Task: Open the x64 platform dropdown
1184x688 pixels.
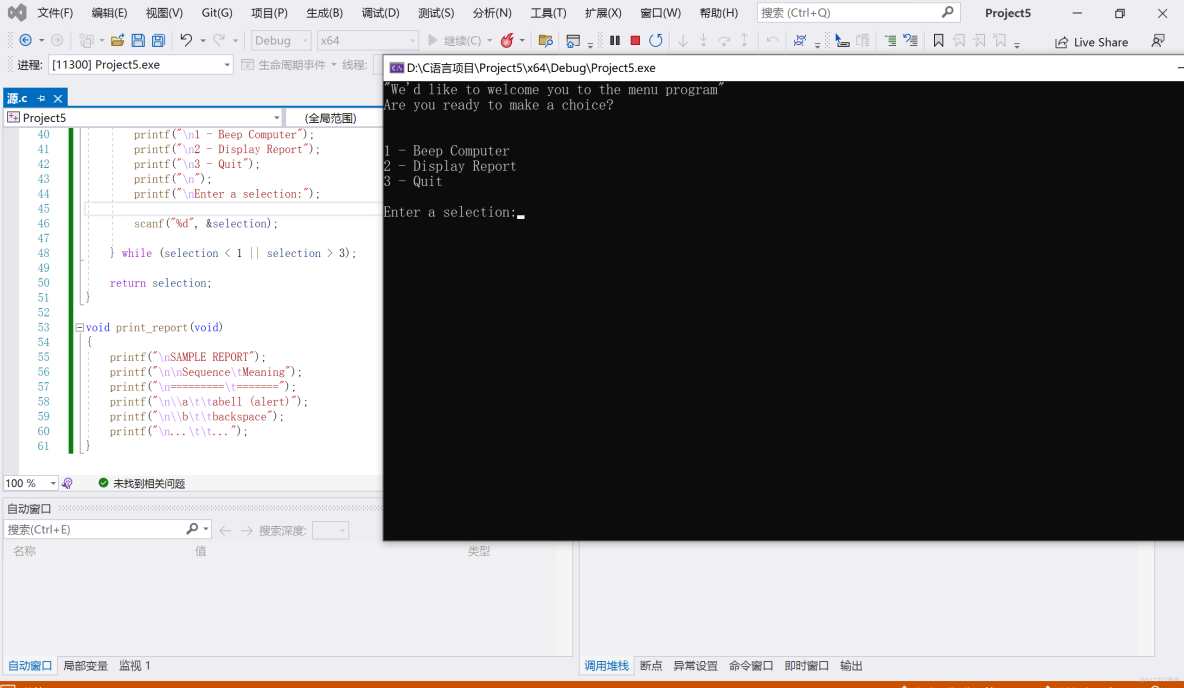Action: 367,40
